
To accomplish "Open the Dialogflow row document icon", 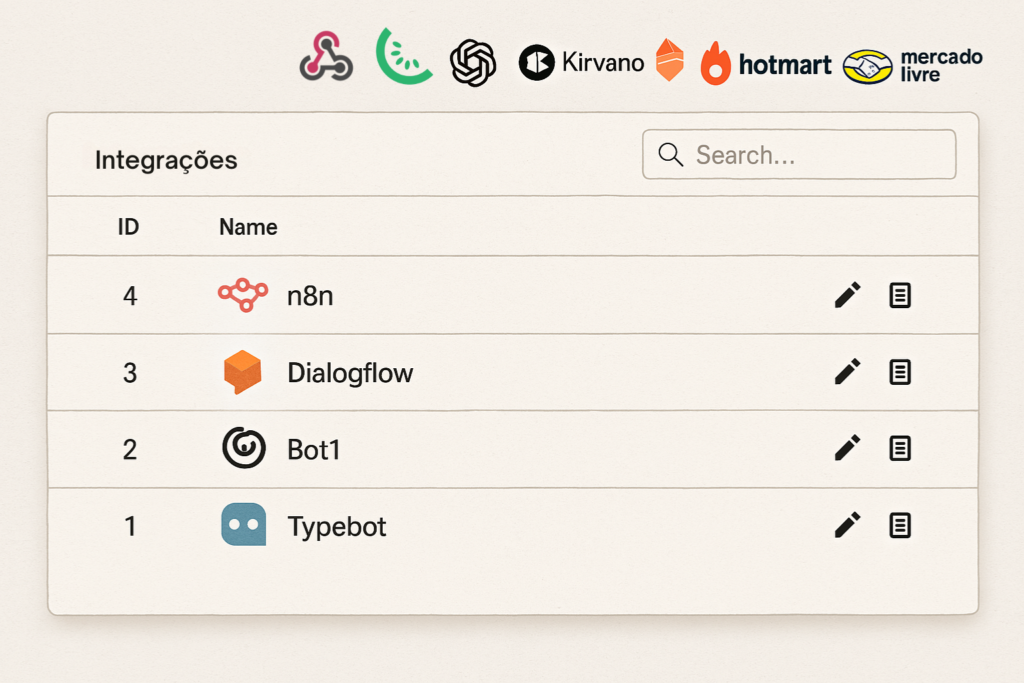I will point(900,372).
